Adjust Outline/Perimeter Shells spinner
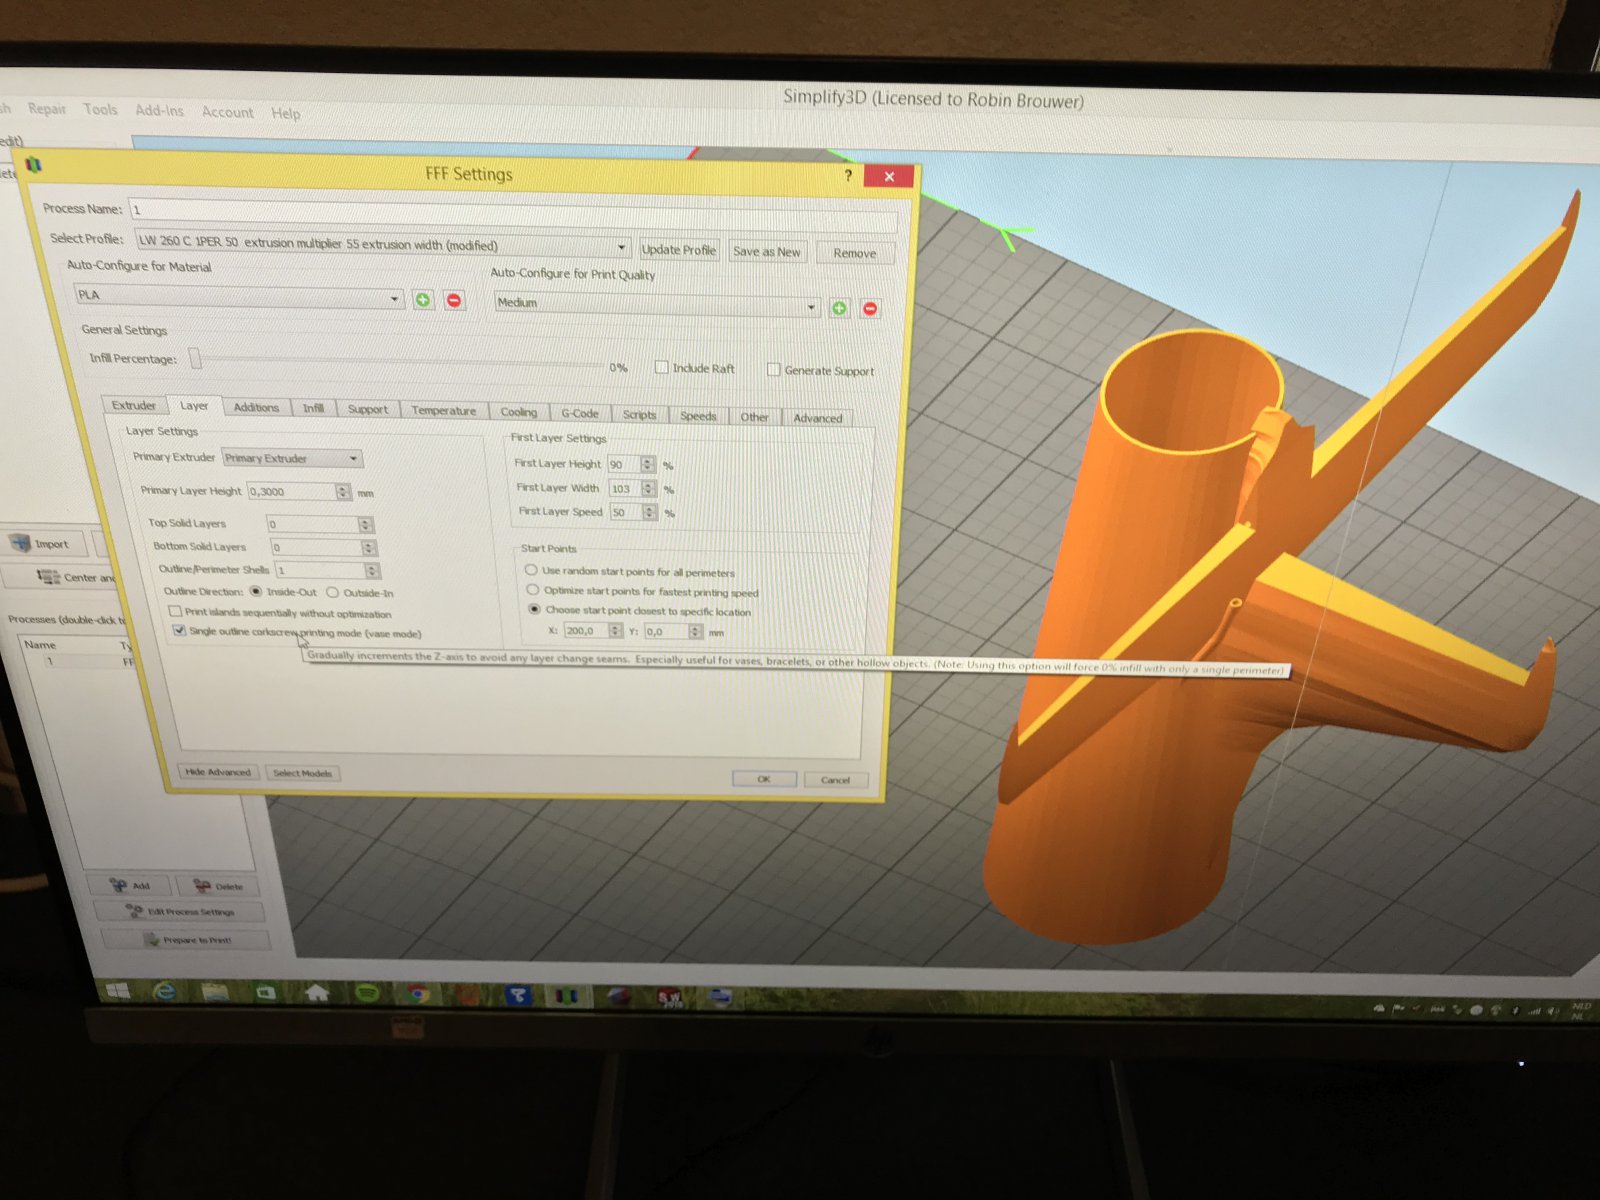This screenshot has width=1600, height=1200. 372,570
